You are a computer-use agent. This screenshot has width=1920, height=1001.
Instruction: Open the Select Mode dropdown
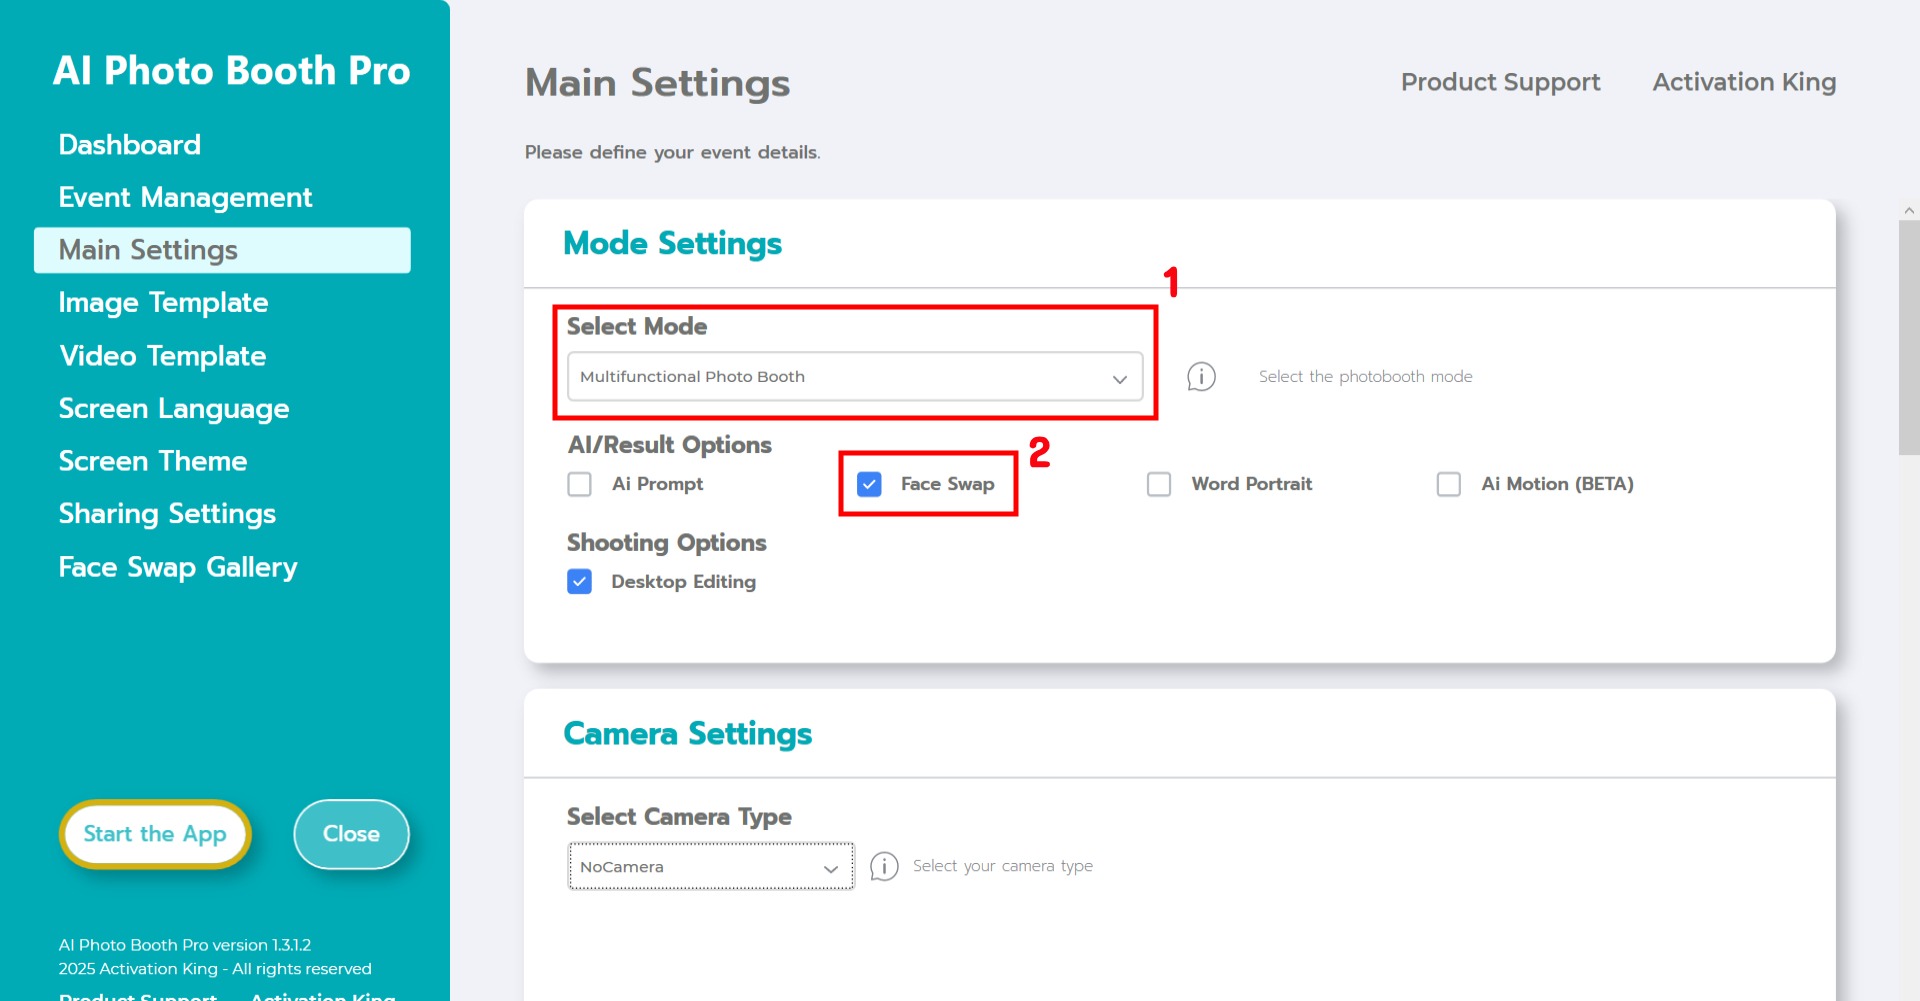tap(854, 377)
